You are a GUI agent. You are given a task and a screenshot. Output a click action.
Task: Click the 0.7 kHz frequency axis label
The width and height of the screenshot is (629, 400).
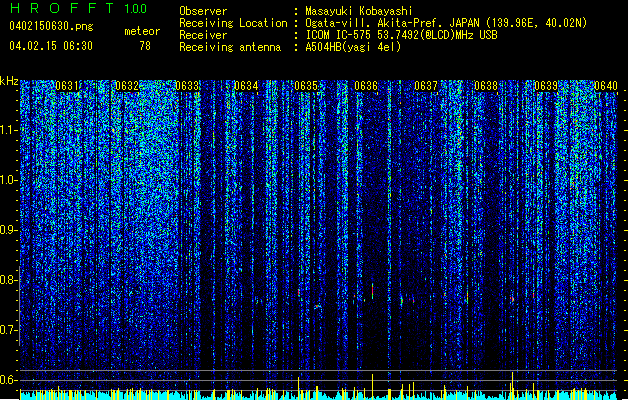(9, 330)
